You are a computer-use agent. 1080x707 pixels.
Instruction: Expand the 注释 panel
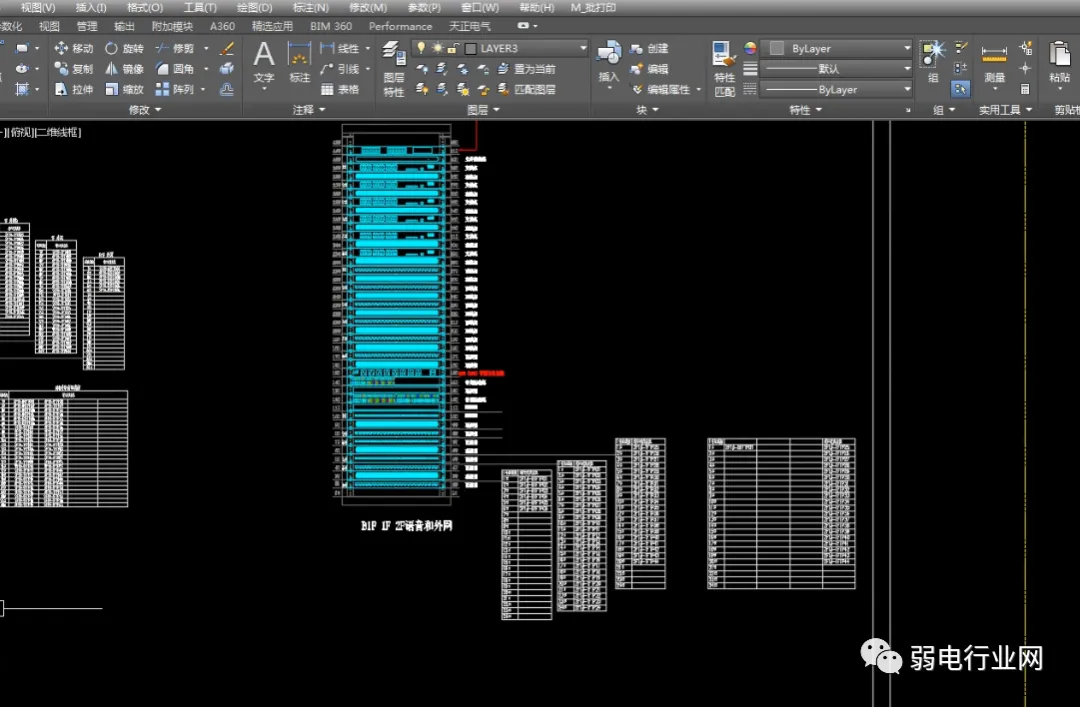click(309, 110)
